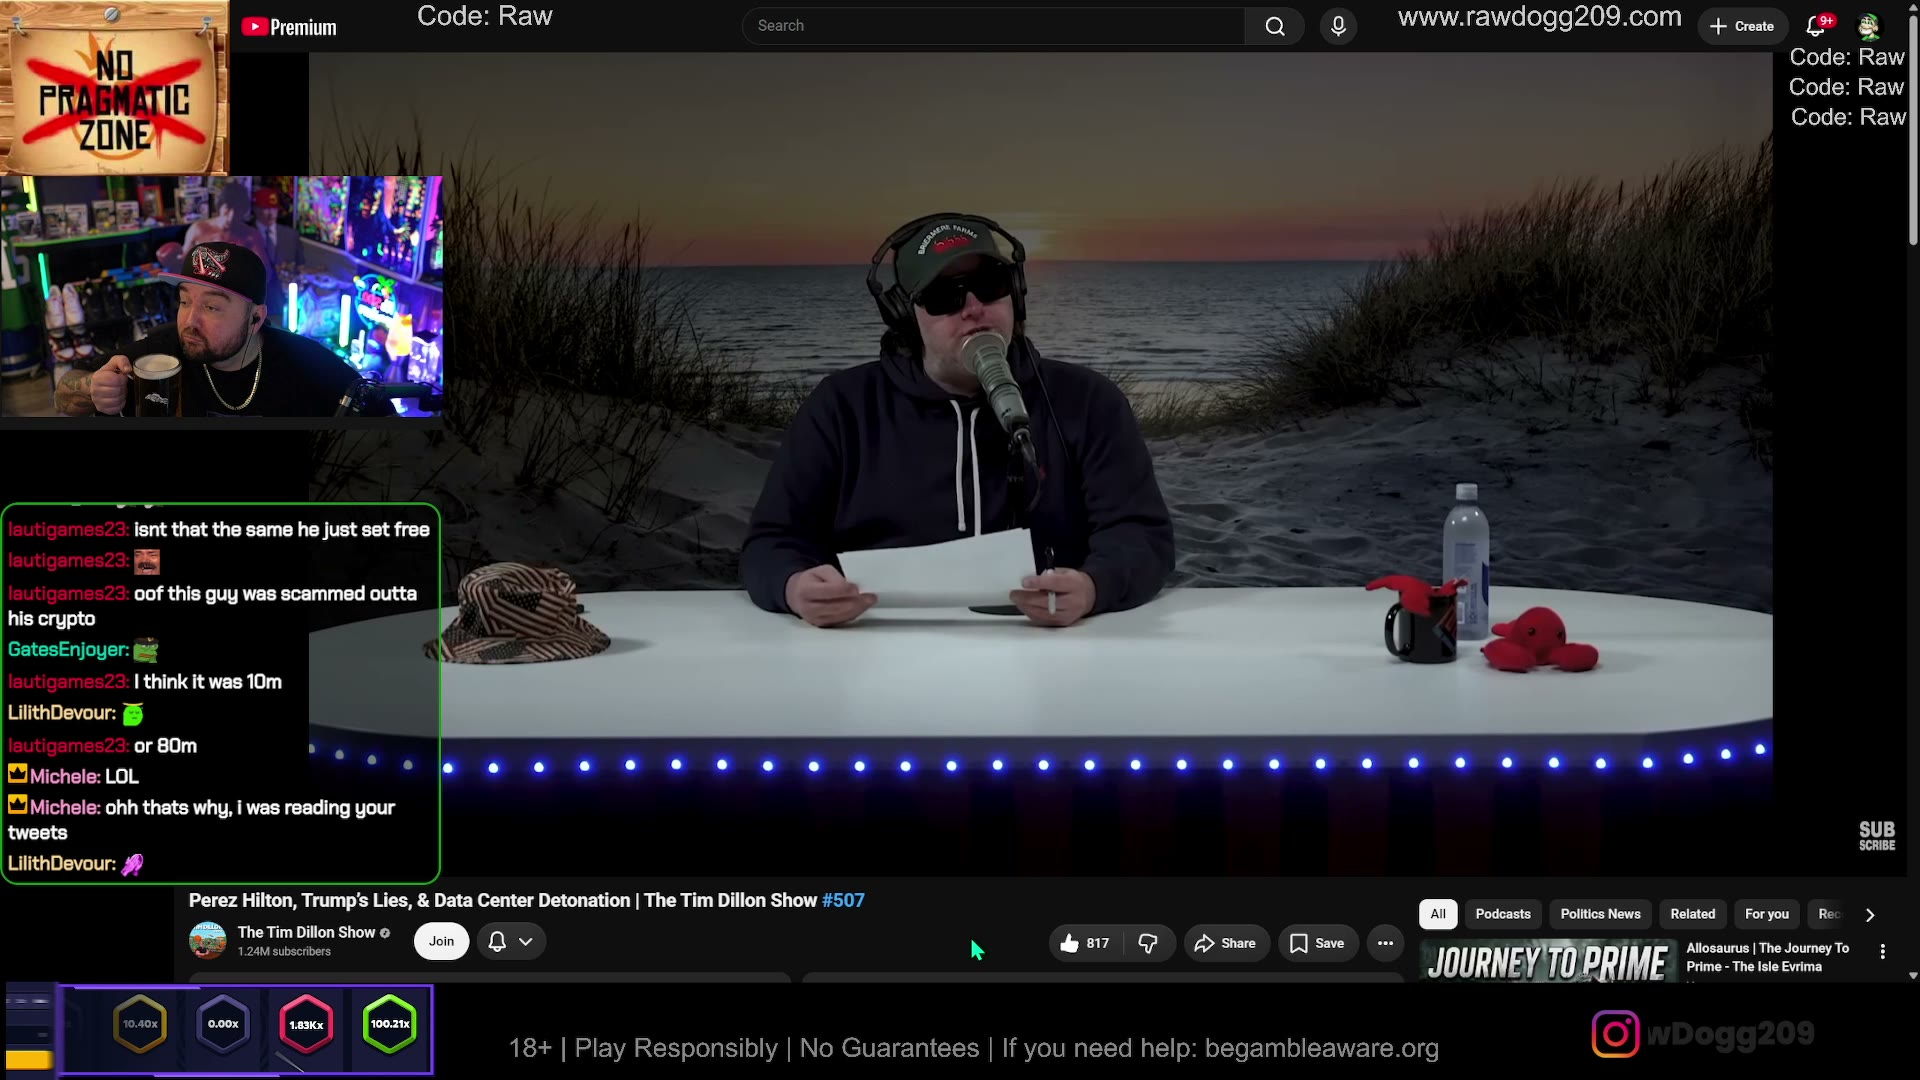Screen dimensions: 1920x1080
Task: Click the Subscribe watermark on video
Action: coord(1877,836)
